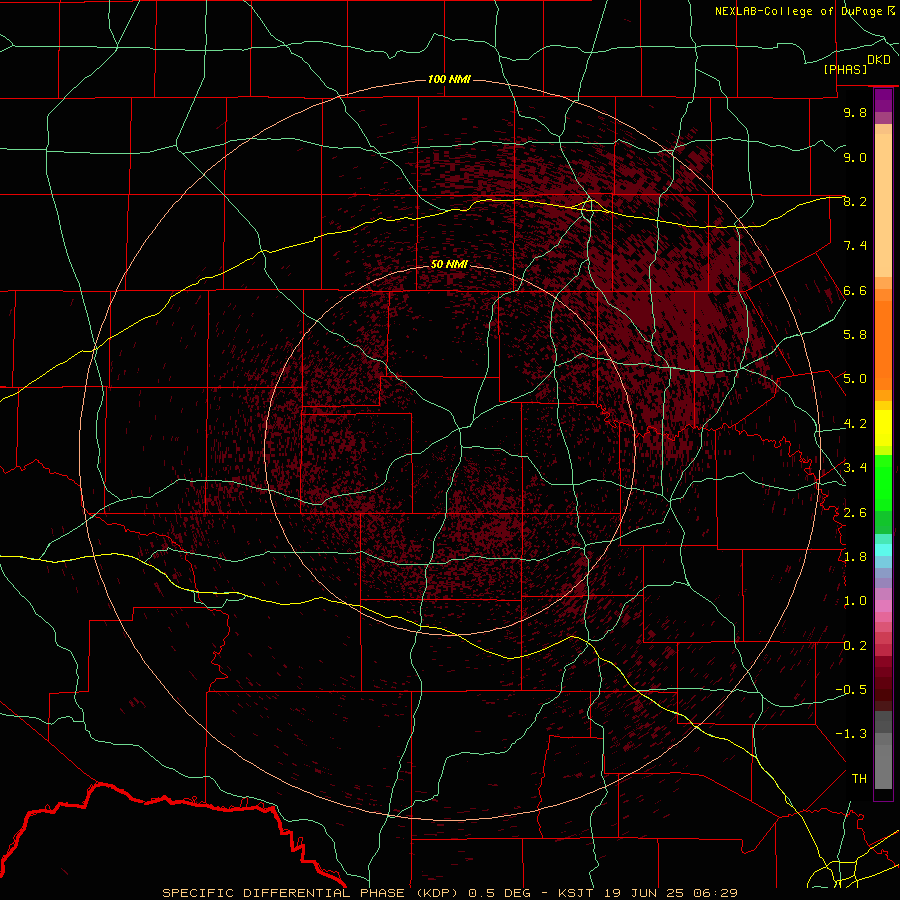Pick the purple segment atop the color bar
This screenshot has width=900, height=900.
pos(883,100)
